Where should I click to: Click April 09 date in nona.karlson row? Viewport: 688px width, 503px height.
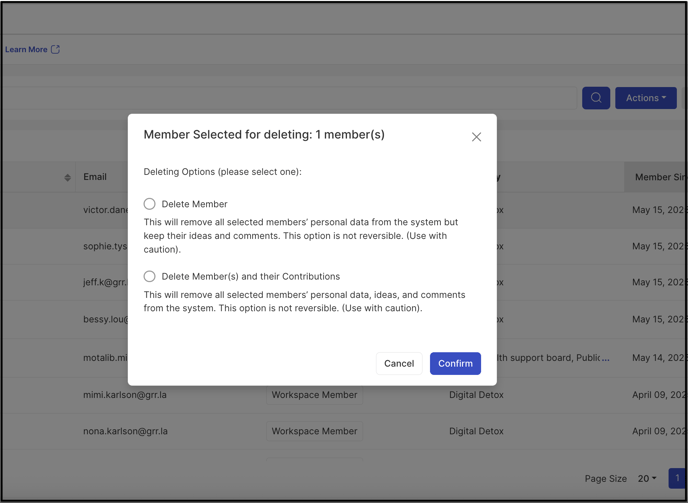[658, 431]
